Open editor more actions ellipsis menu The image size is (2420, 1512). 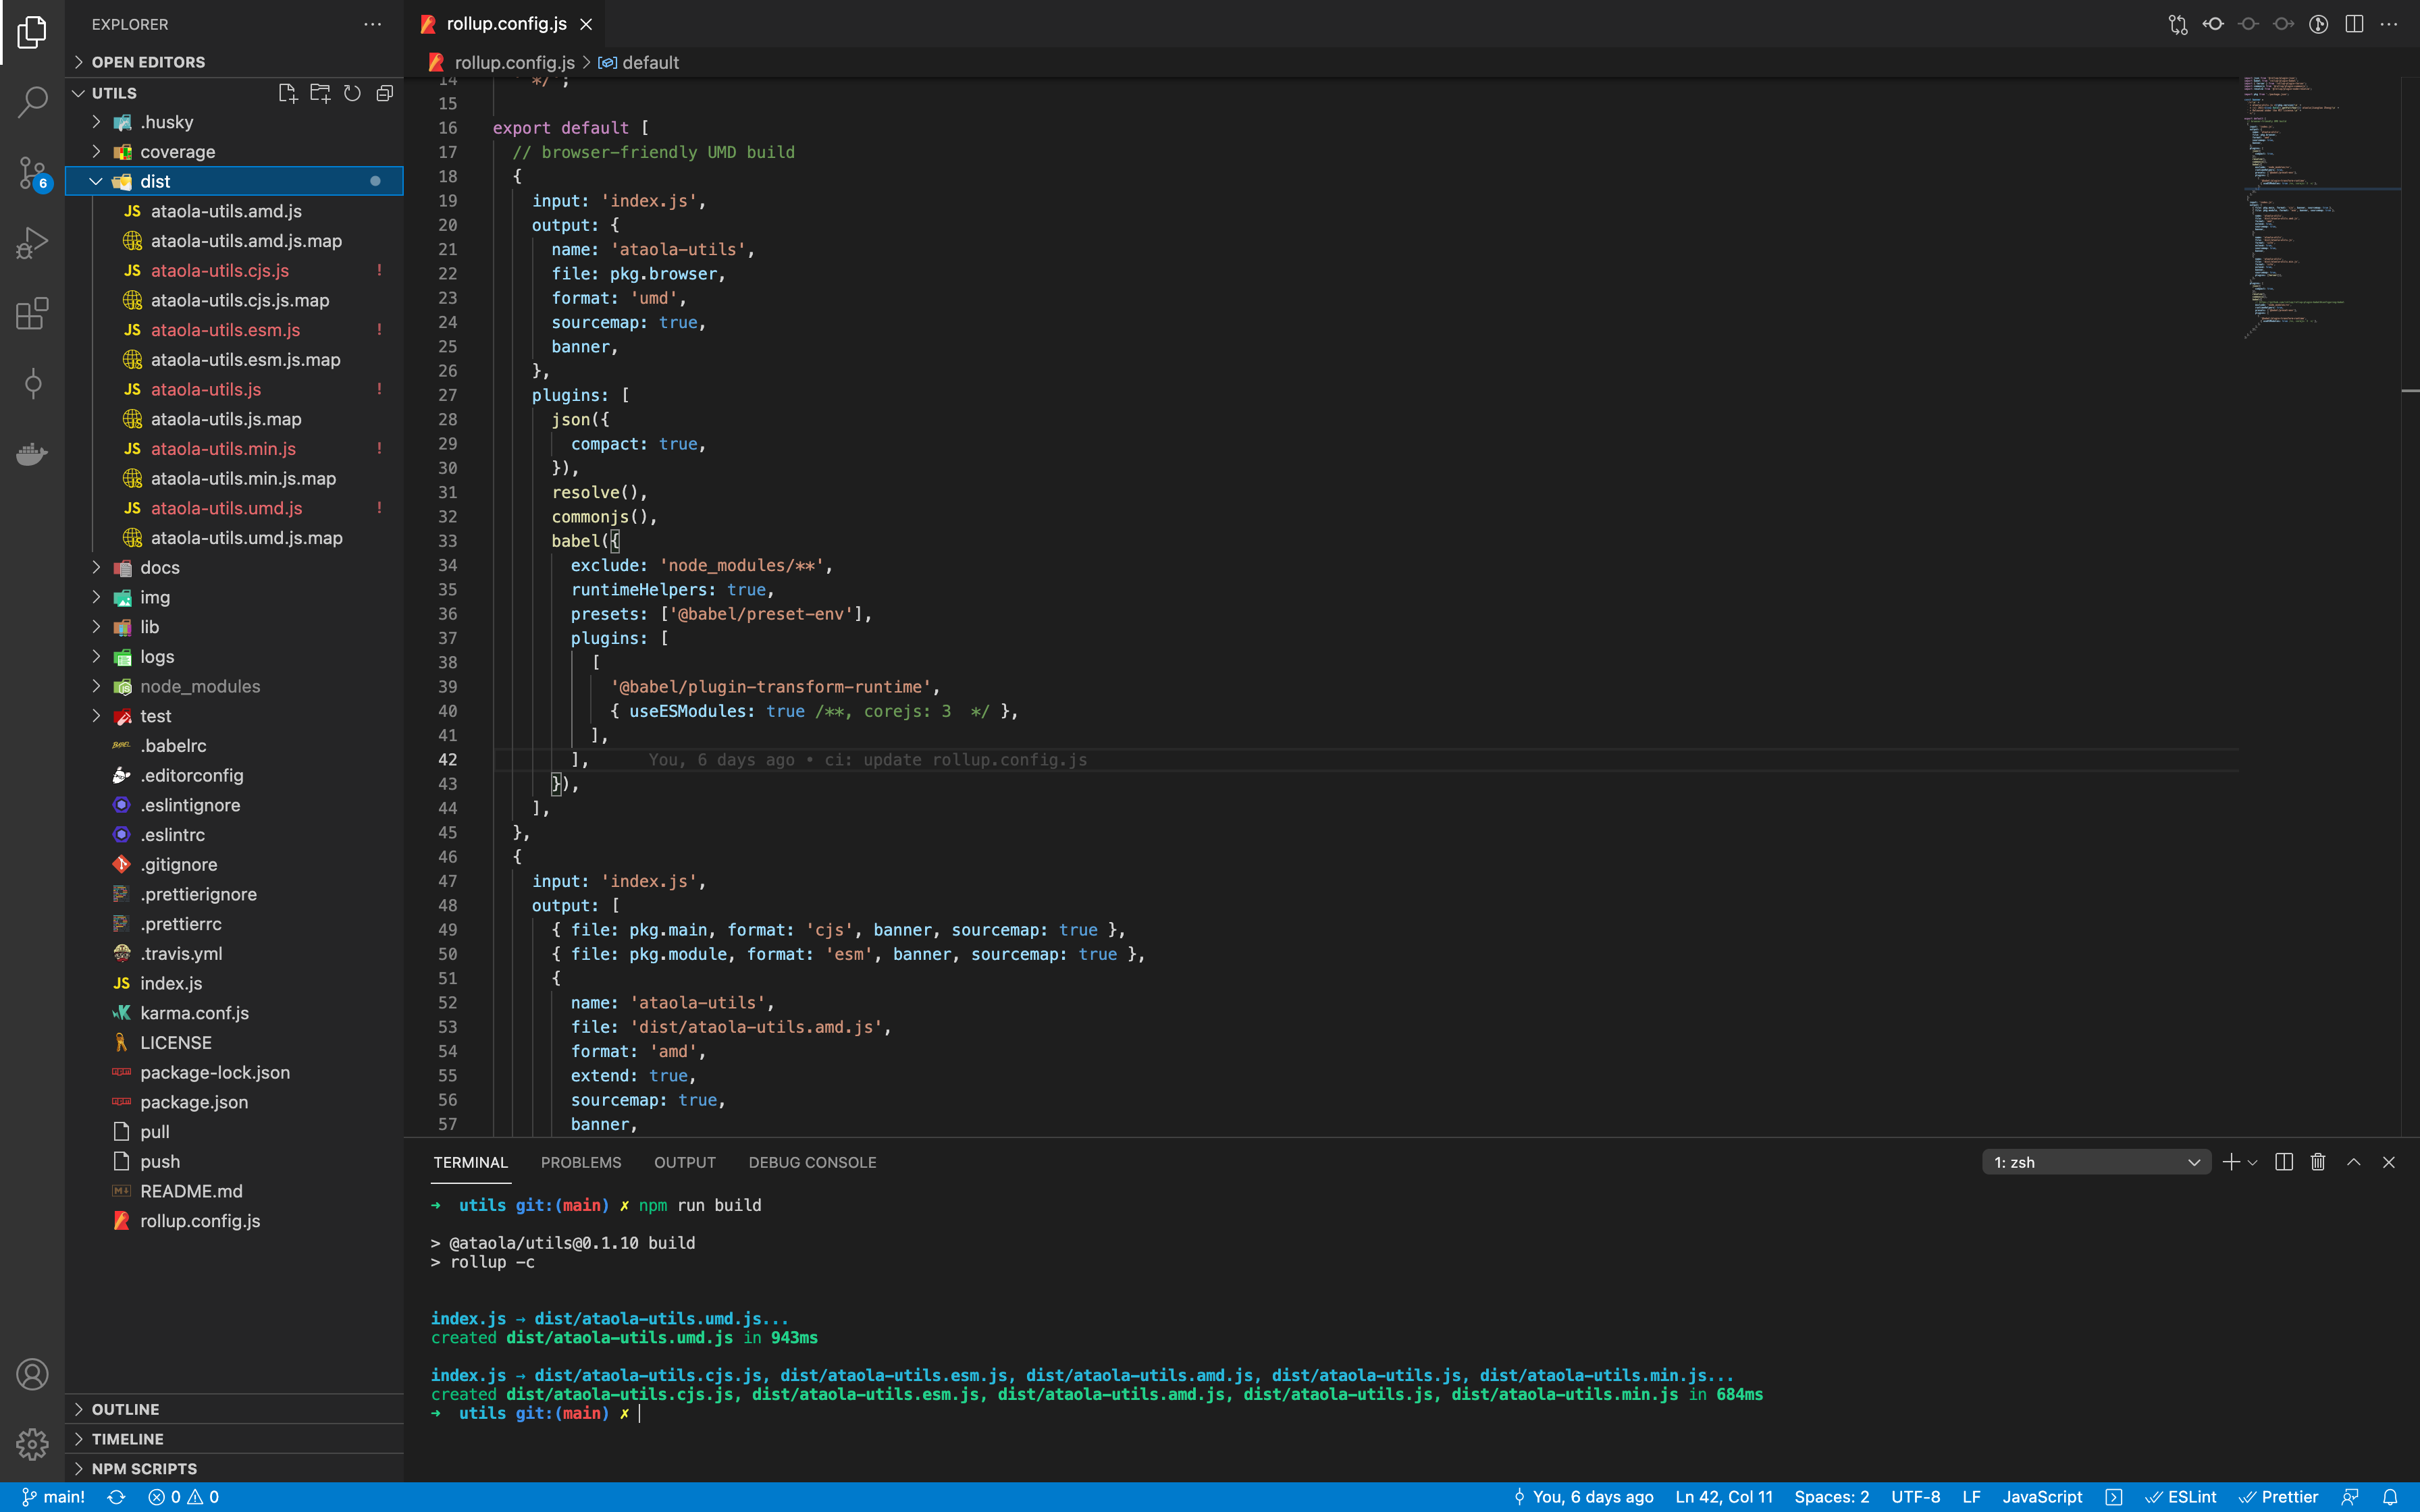click(2389, 24)
